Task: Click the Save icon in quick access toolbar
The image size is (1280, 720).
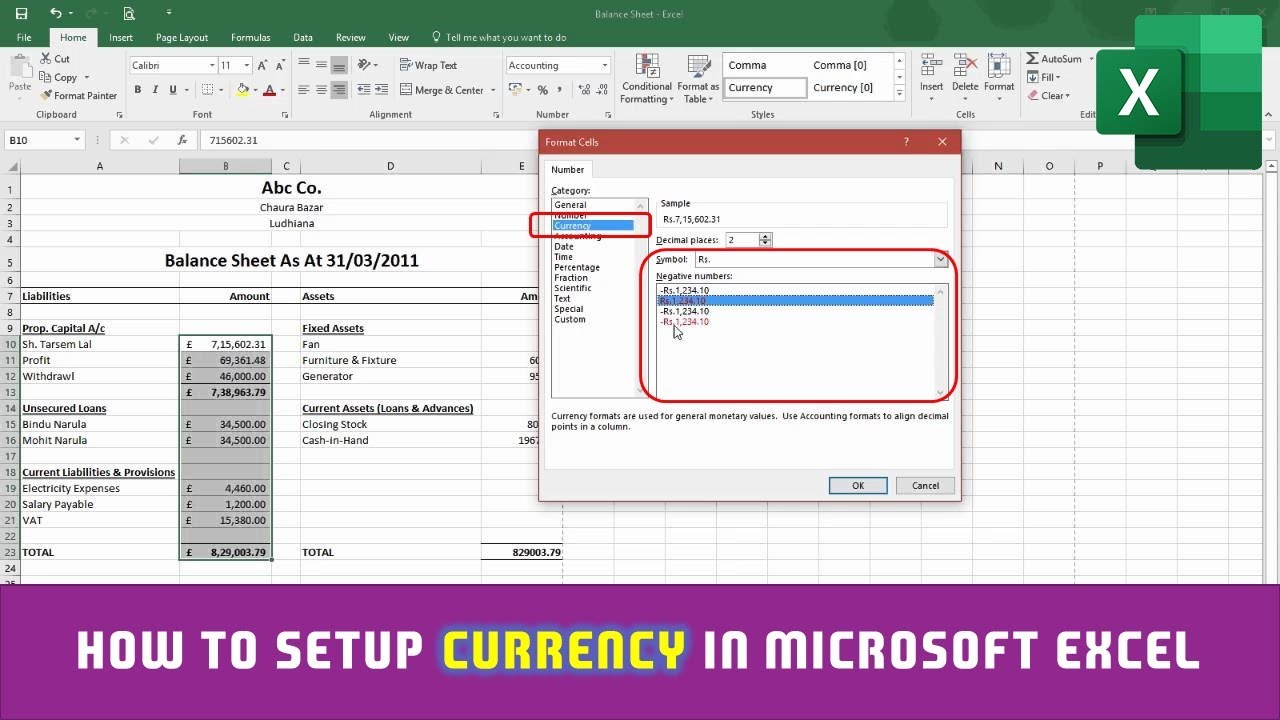Action: tap(22, 14)
